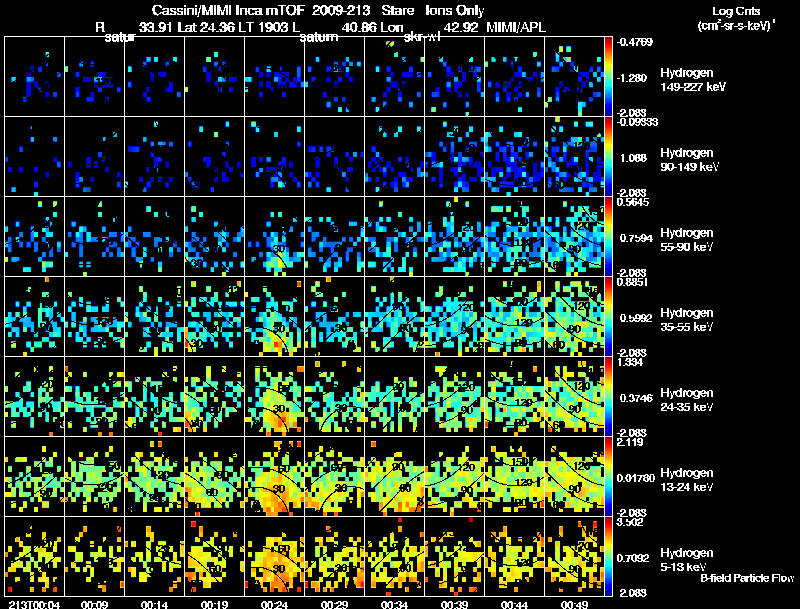Screen dimensions: 800x609
Task: Click the color bar for 90-149 keV row
Action: (608, 157)
